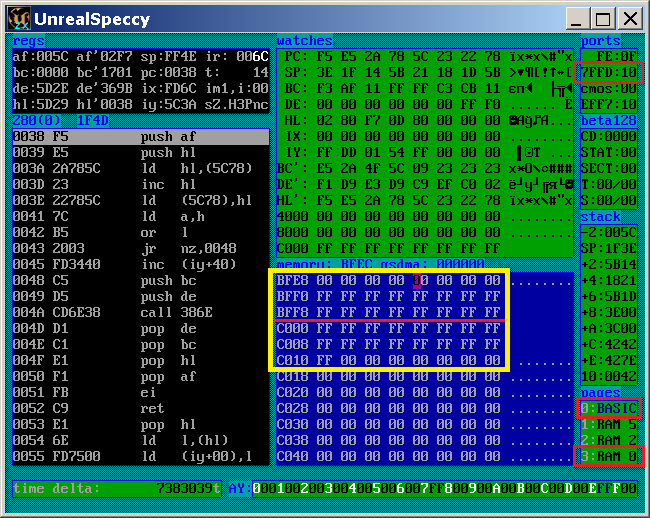
Task: Minimize the UnrealSpeccy window
Action: point(577,19)
